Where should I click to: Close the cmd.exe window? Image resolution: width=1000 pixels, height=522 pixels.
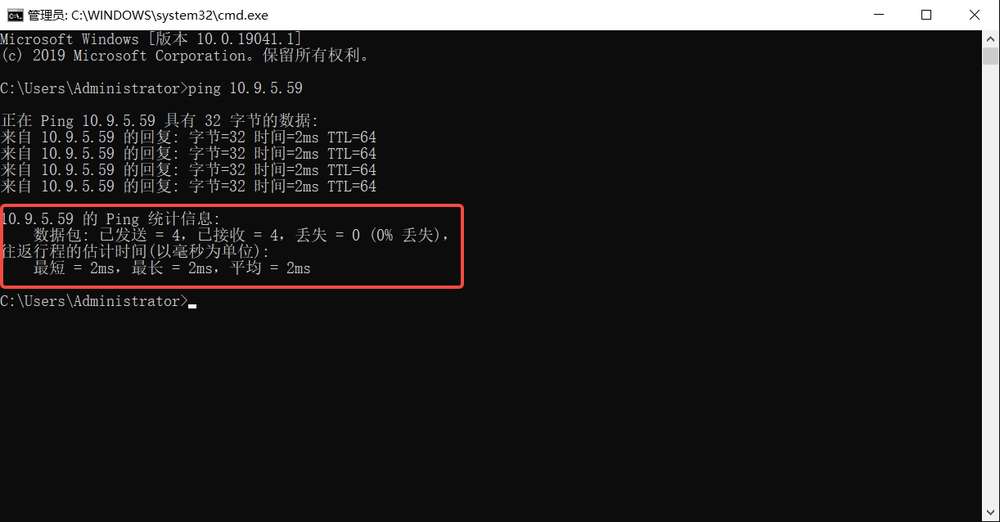coord(974,15)
